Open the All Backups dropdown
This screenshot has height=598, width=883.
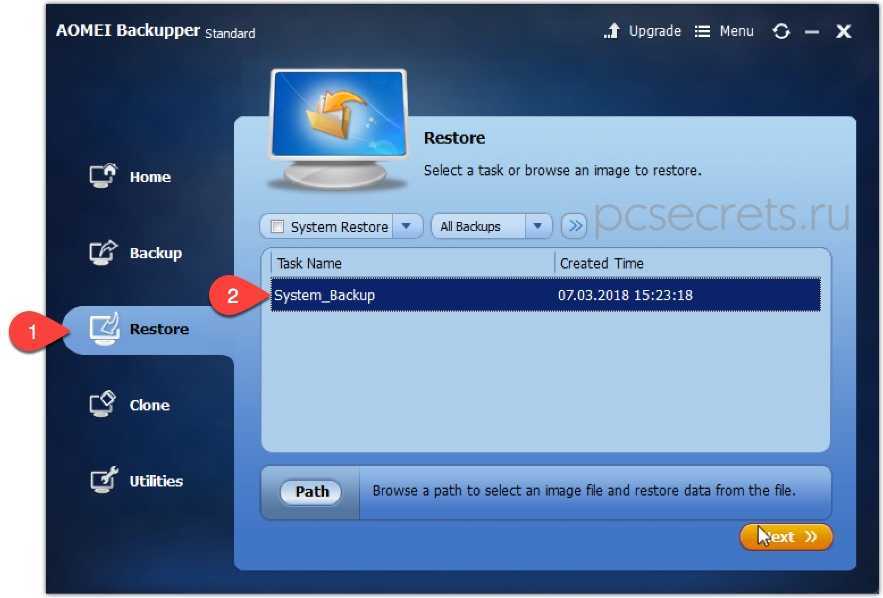pyautogui.click(x=491, y=226)
